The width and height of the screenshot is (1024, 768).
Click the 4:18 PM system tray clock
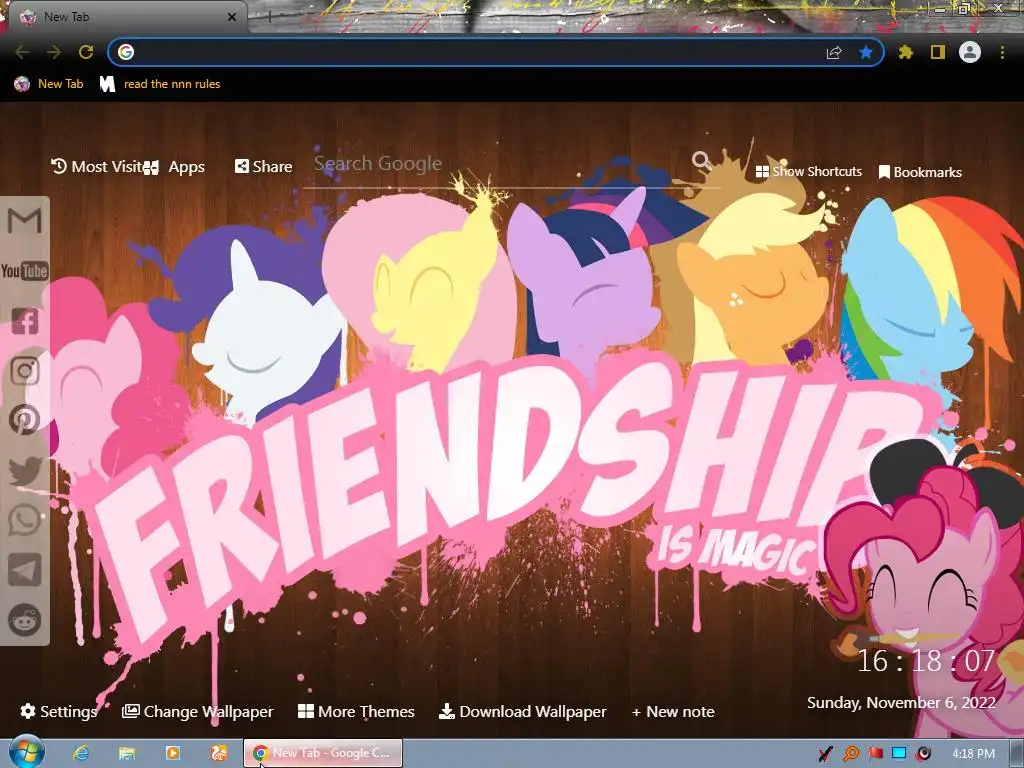(973, 754)
